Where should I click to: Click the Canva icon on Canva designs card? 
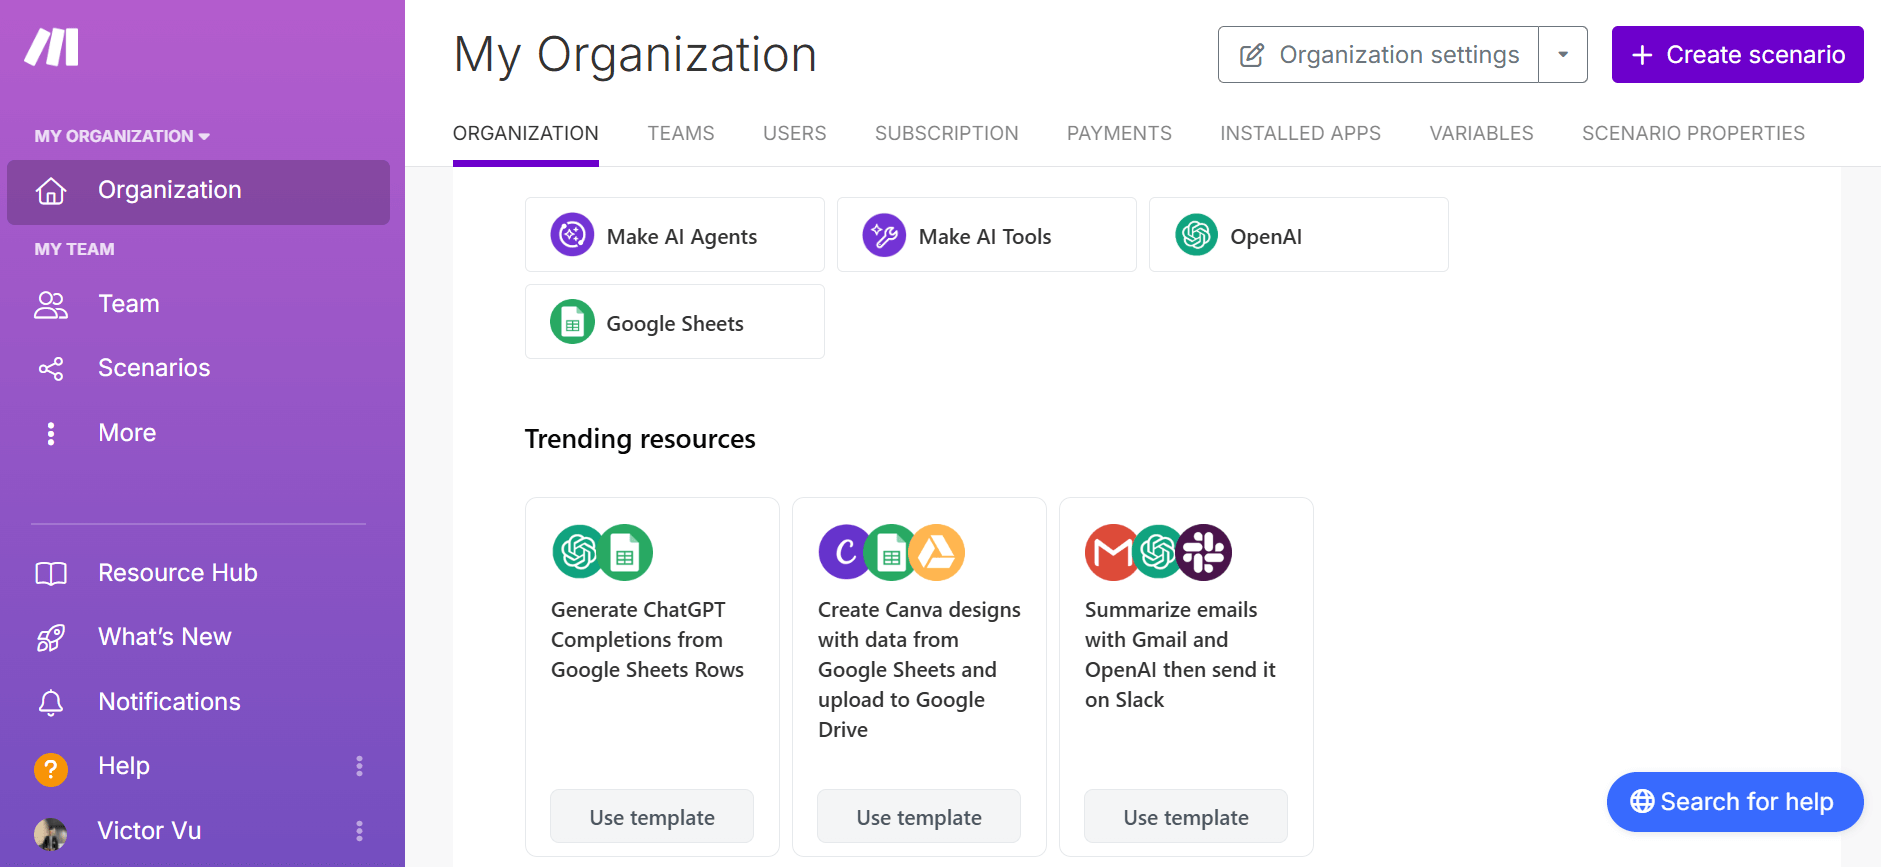(x=844, y=552)
